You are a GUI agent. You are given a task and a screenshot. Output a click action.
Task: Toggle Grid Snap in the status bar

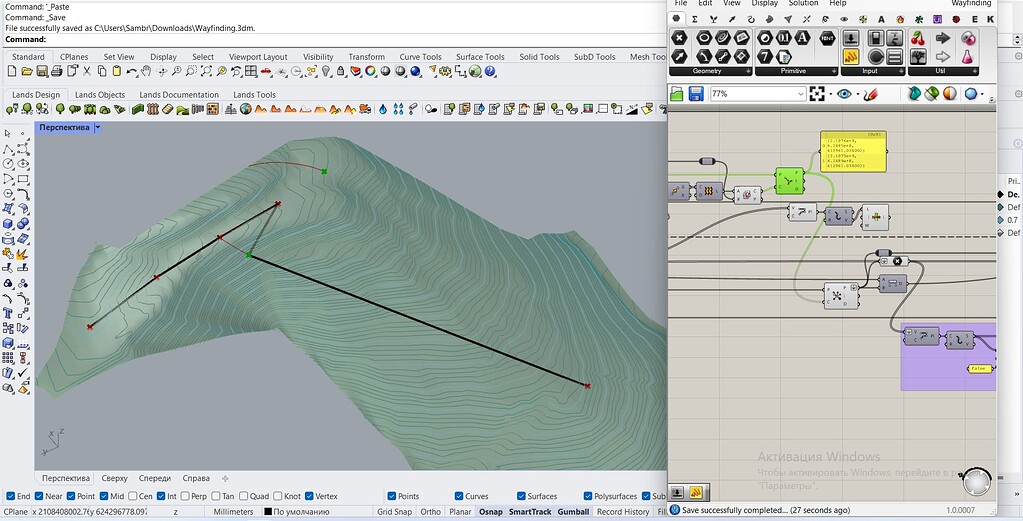pyautogui.click(x=394, y=511)
